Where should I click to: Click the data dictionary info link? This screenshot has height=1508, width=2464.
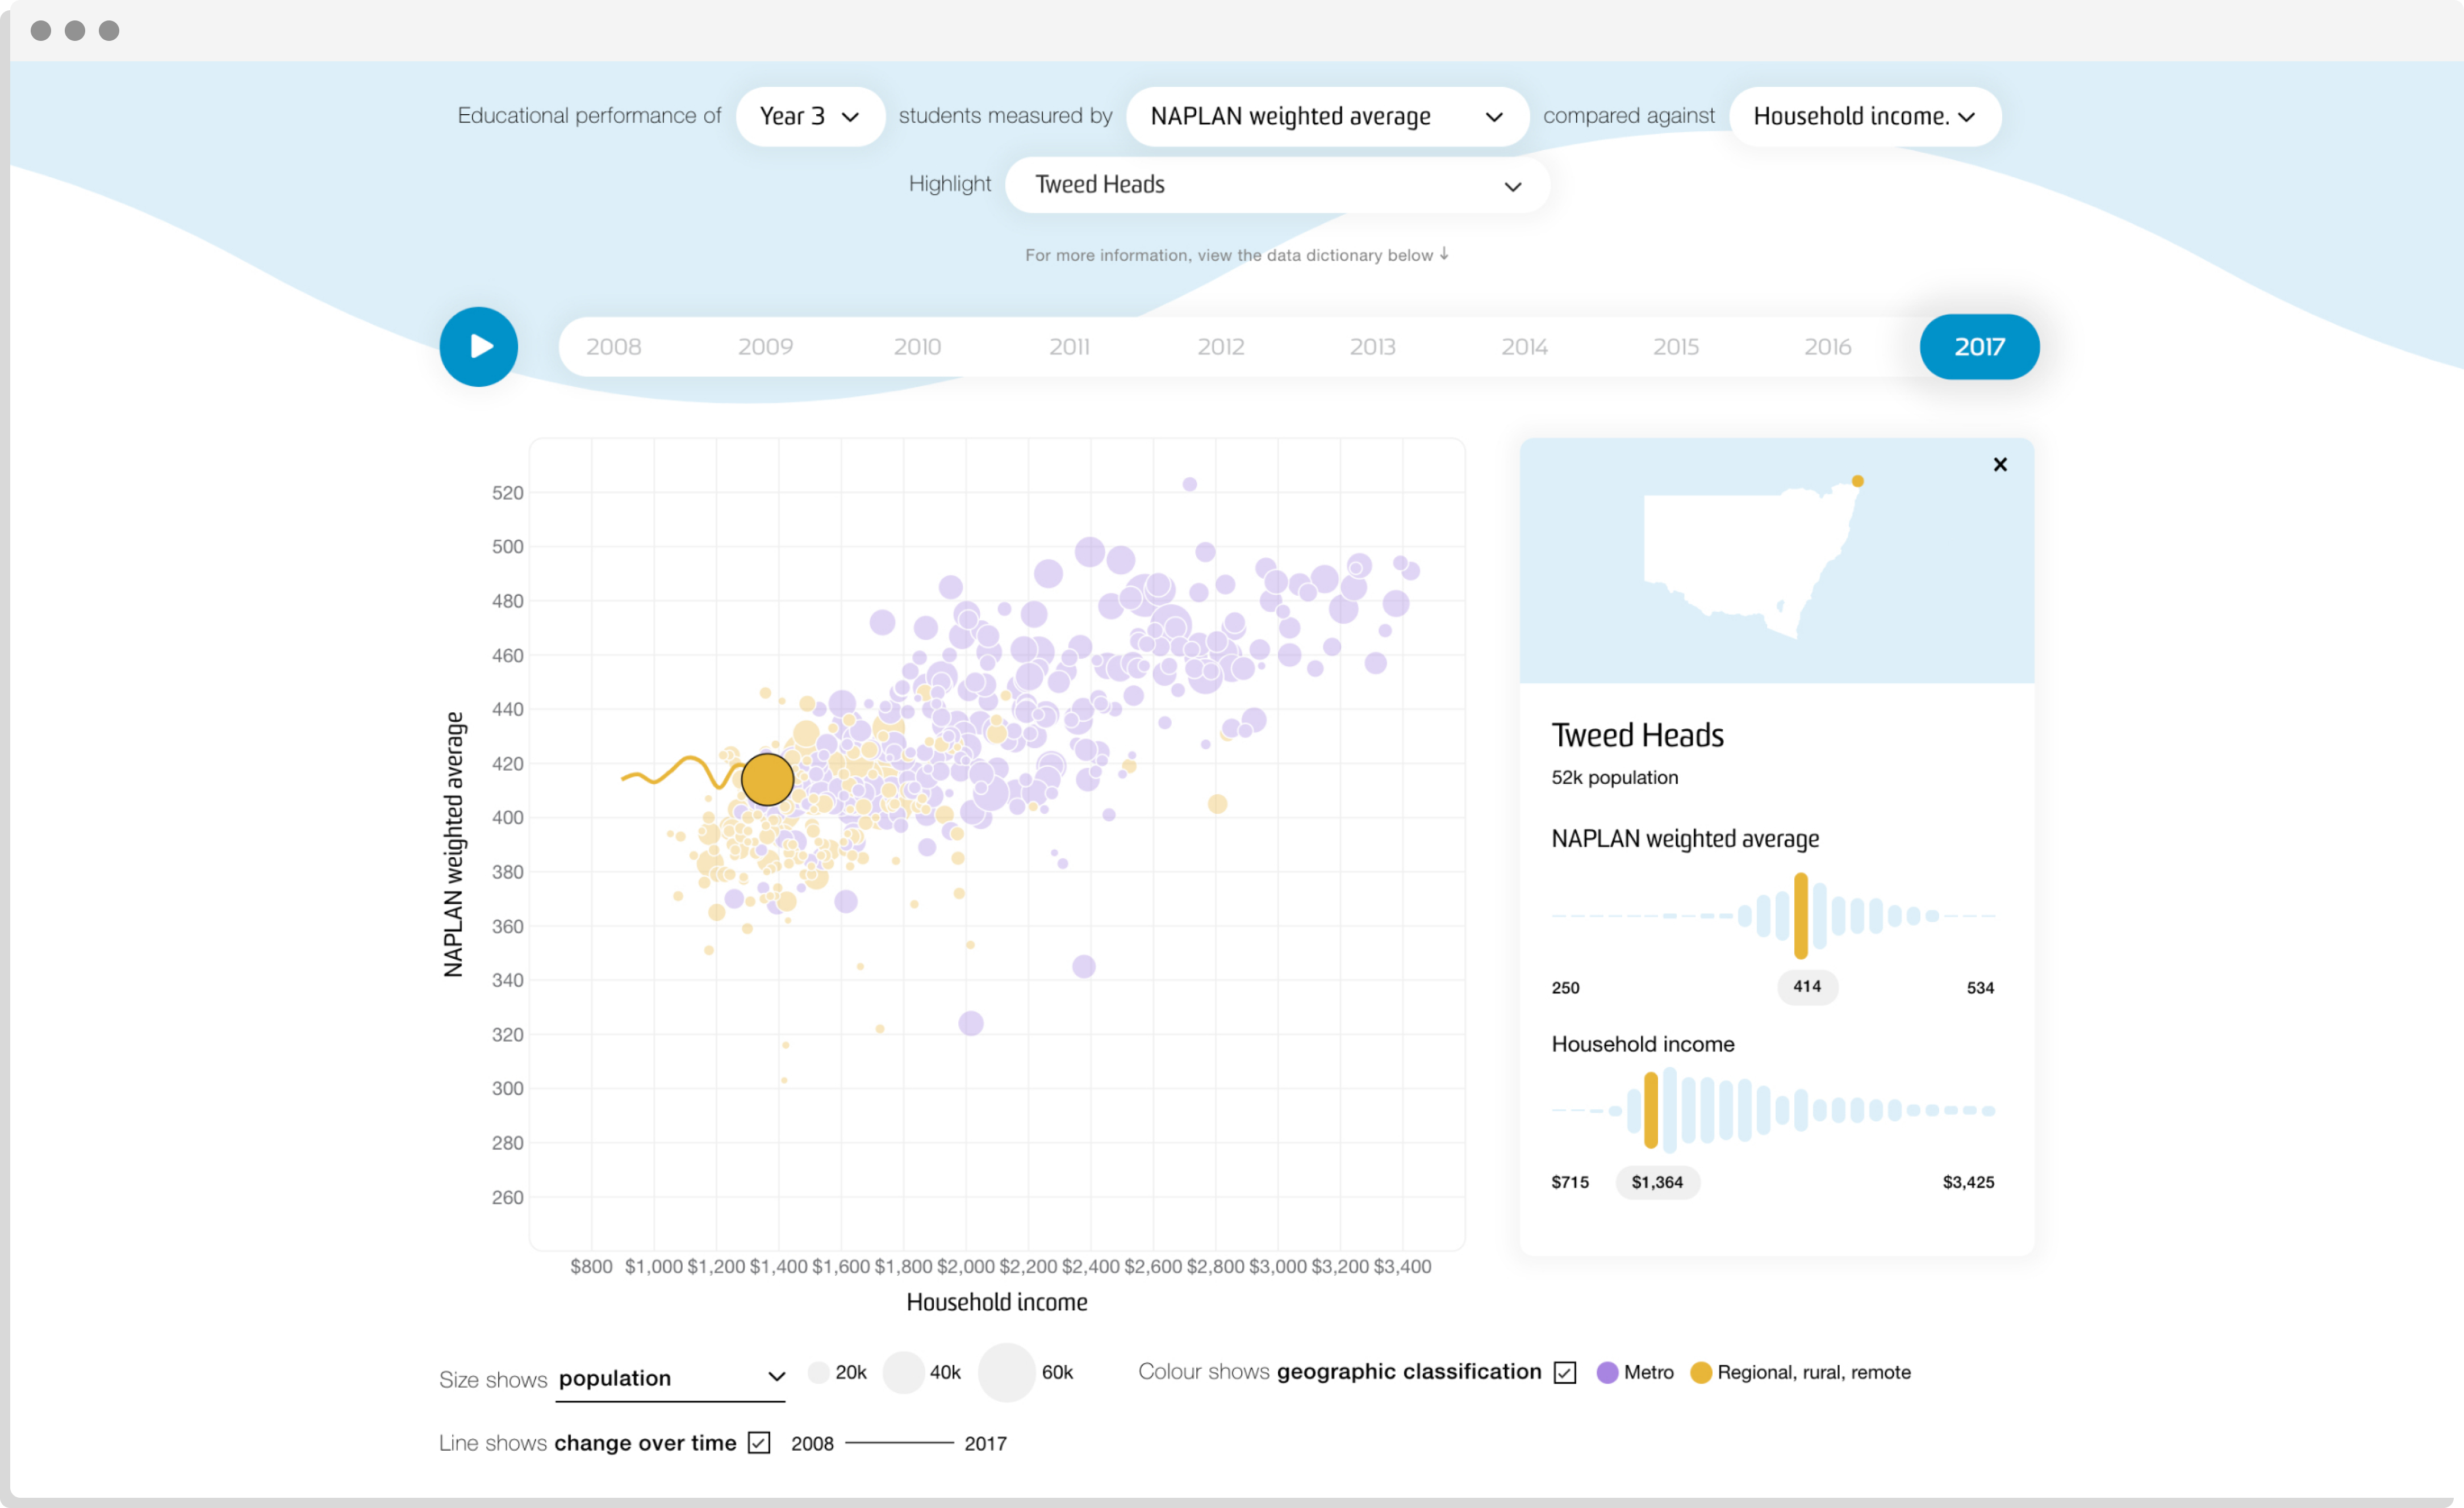(1229, 255)
